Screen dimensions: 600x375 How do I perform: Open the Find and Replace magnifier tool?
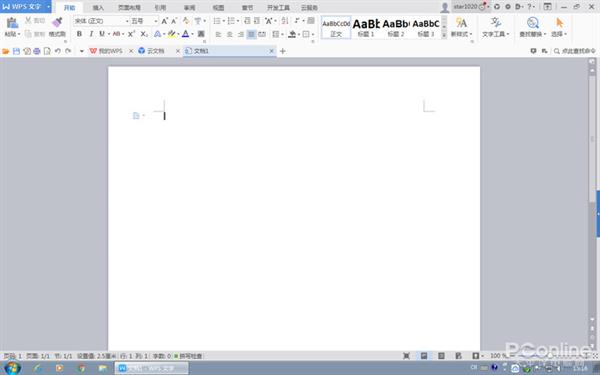pos(532,23)
